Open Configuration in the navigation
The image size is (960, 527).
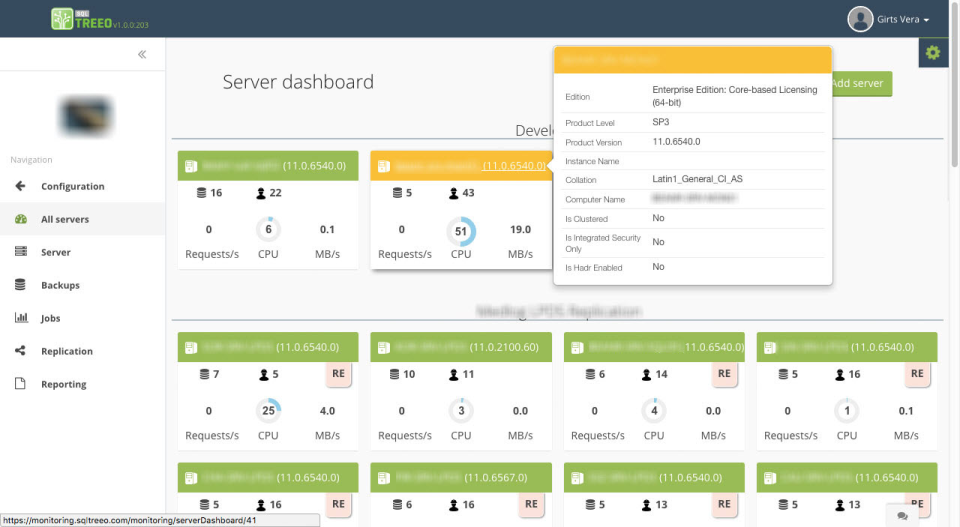click(x=72, y=186)
